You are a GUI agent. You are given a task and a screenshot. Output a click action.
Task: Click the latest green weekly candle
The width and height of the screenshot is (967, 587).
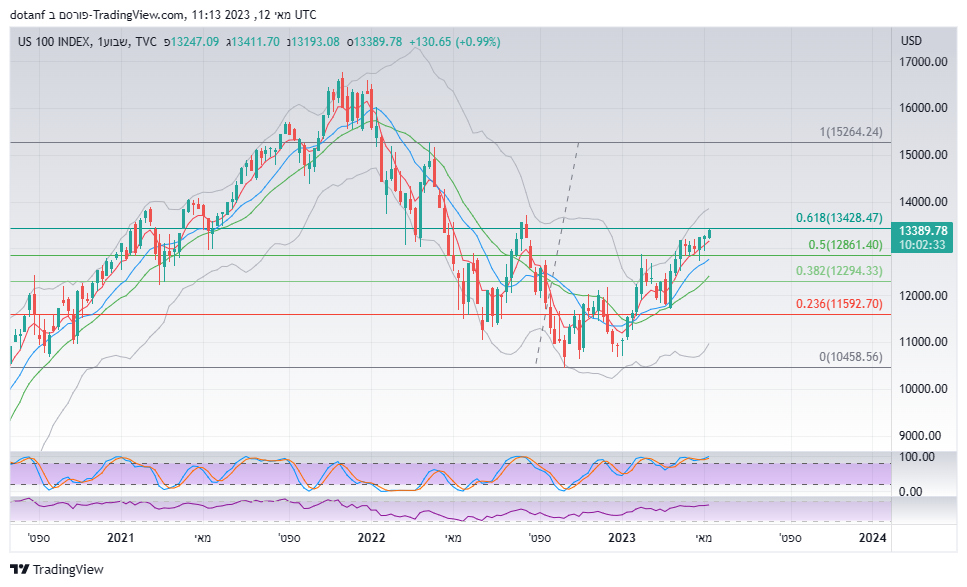click(710, 233)
